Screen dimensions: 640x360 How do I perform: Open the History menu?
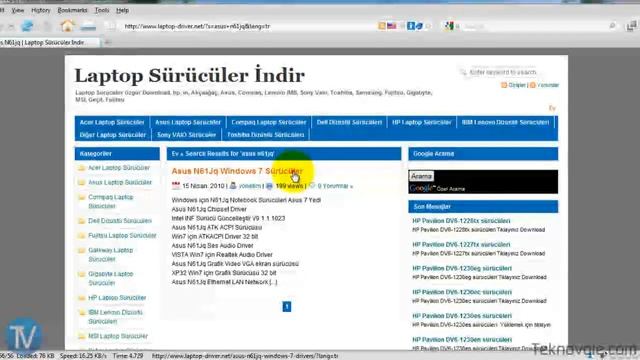40,10
